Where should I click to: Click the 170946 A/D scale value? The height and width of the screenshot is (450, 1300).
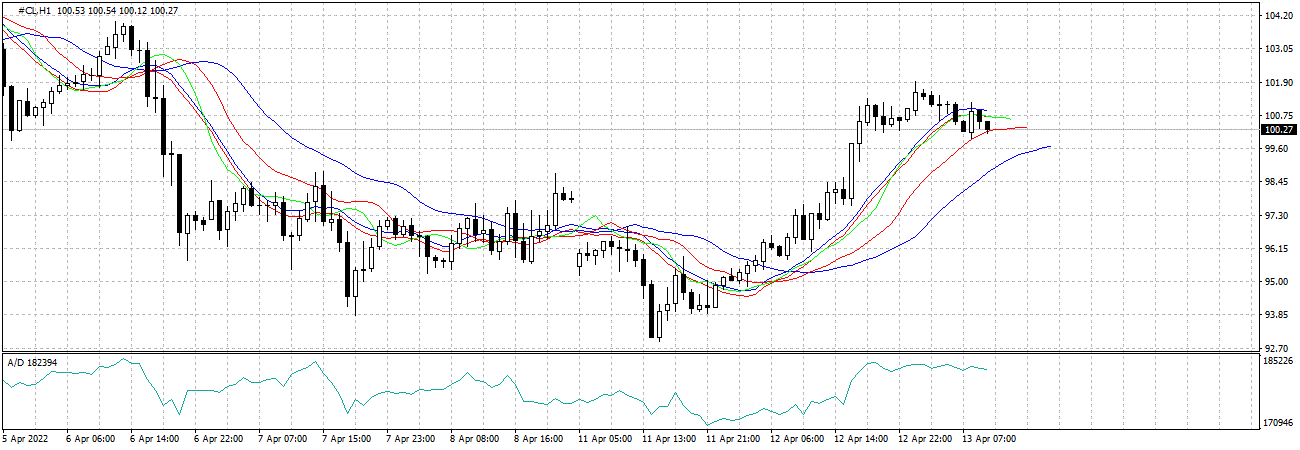(1279, 424)
